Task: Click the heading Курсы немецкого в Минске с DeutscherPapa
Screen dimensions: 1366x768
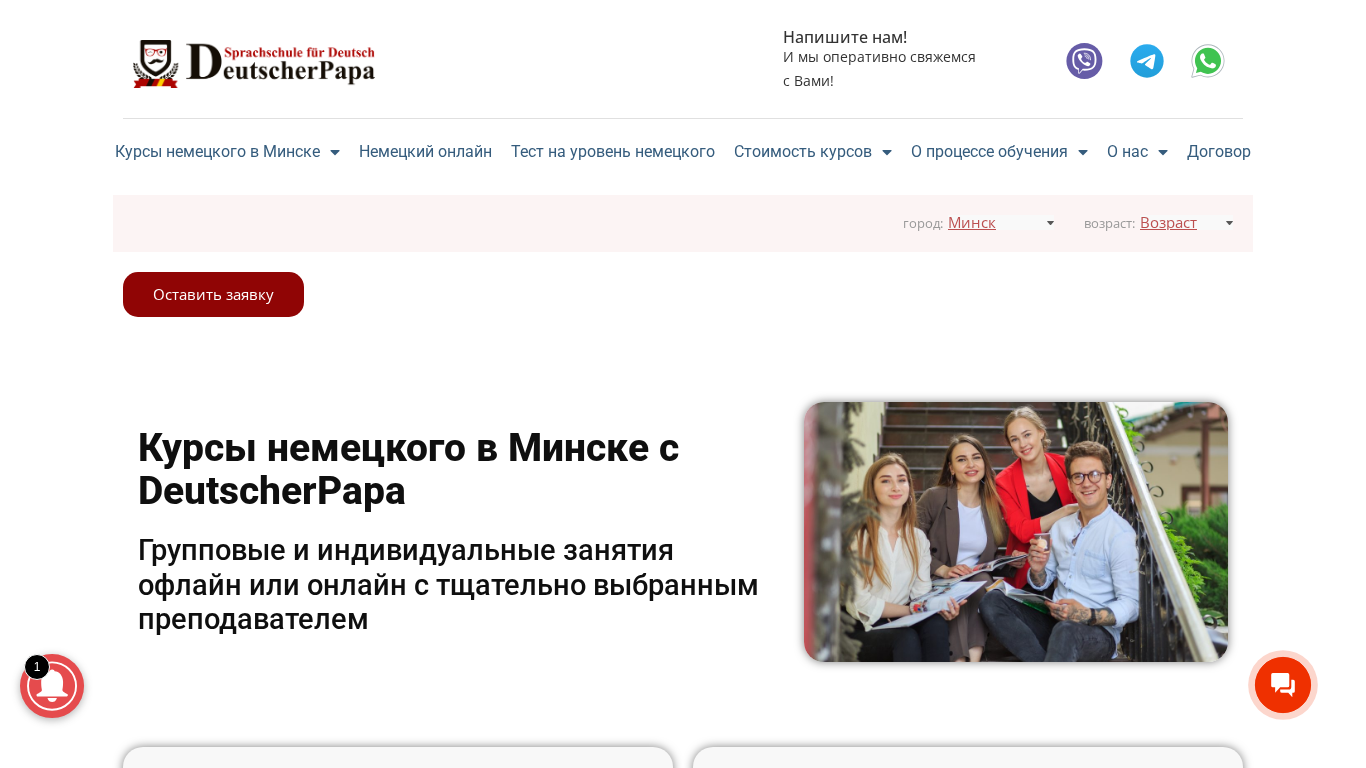Action: click(408, 469)
